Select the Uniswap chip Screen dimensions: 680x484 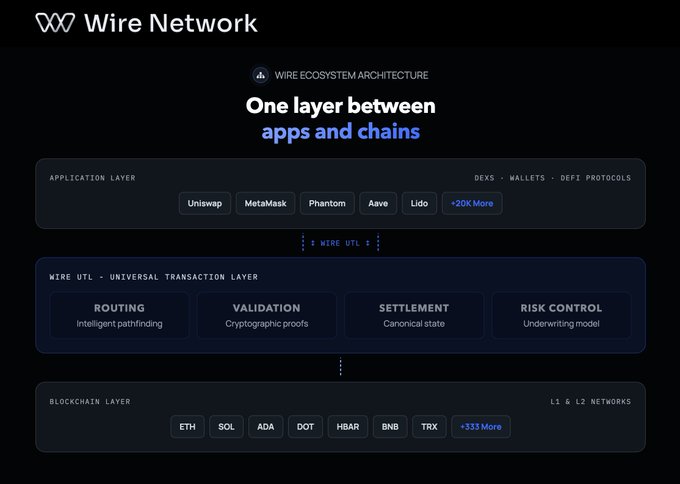pos(205,203)
